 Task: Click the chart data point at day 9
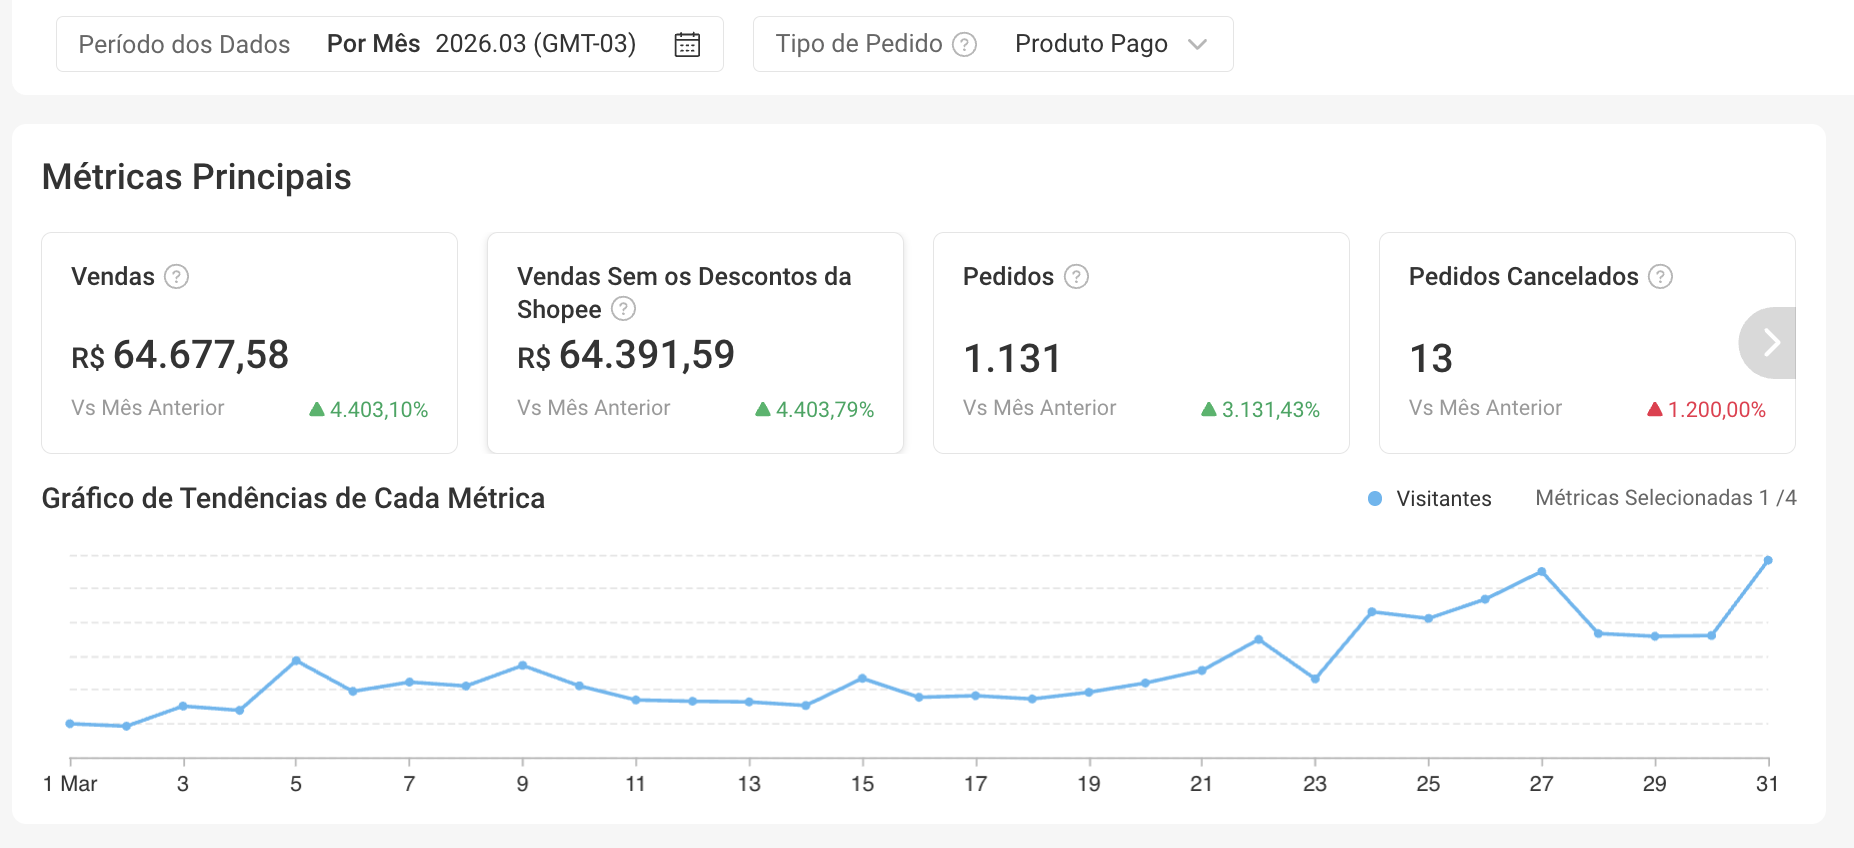pyautogui.click(x=523, y=665)
